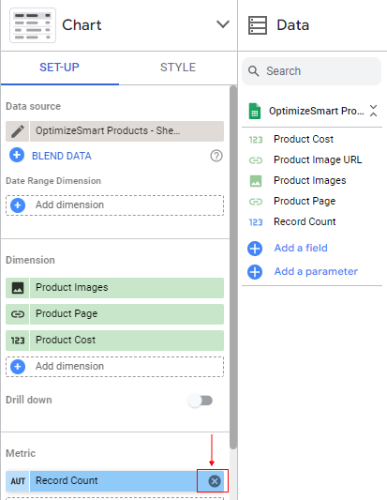Click the link icon beside Product Page field
Image resolution: width=387 pixels, height=500 pixels.
click(x=256, y=202)
